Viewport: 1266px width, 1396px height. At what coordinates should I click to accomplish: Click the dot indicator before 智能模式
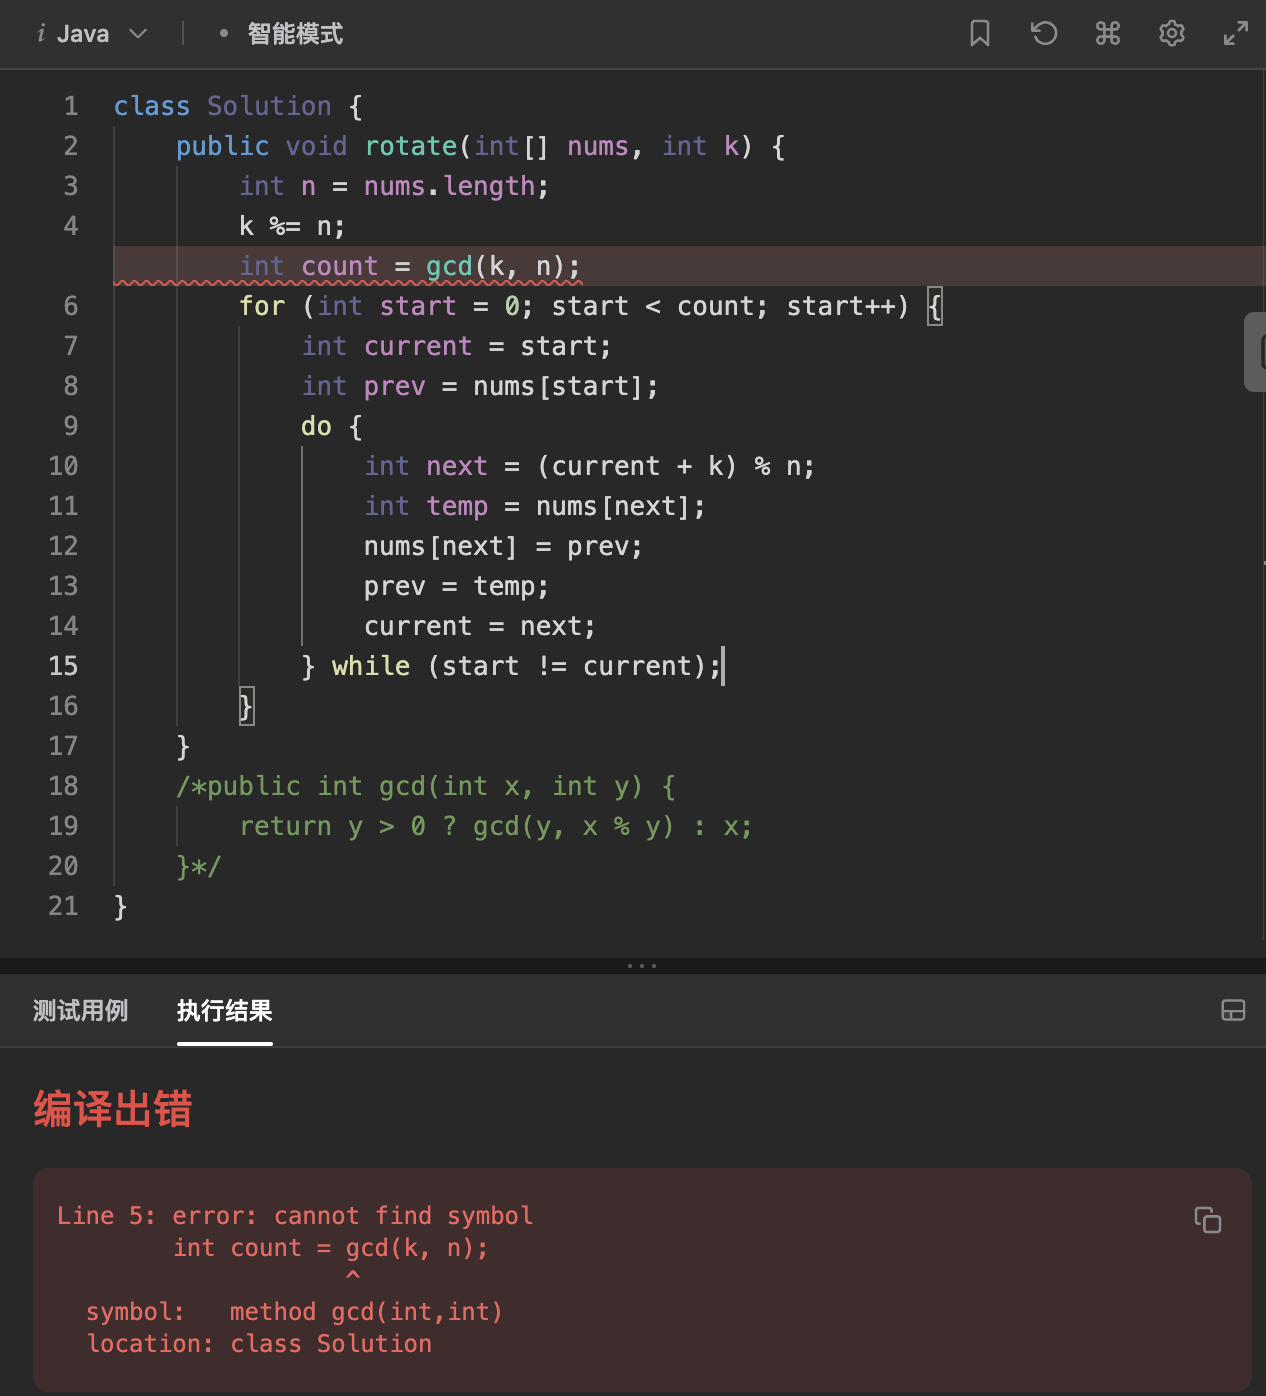click(x=224, y=33)
